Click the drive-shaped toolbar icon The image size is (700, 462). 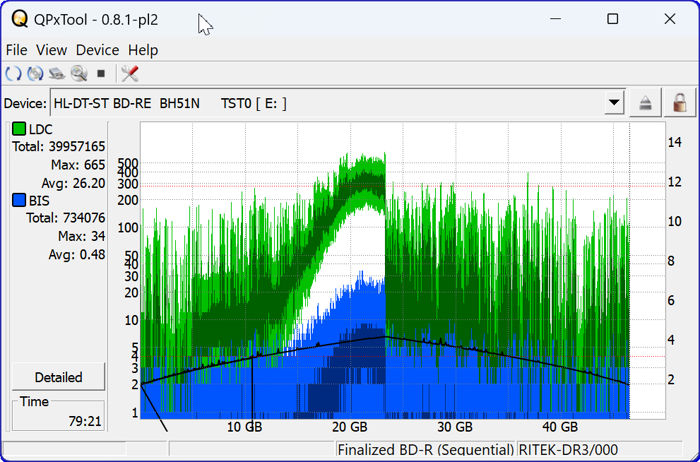pos(57,74)
